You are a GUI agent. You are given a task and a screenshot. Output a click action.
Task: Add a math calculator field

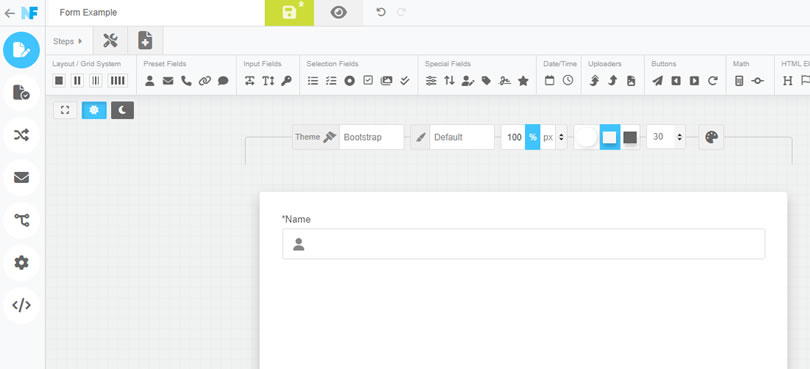(739, 81)
